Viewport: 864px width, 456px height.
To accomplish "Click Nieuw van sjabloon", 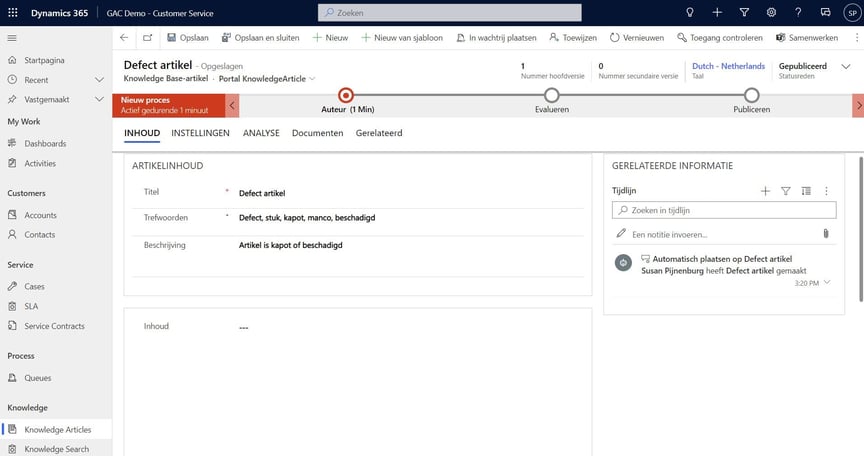I will point(402,37).
